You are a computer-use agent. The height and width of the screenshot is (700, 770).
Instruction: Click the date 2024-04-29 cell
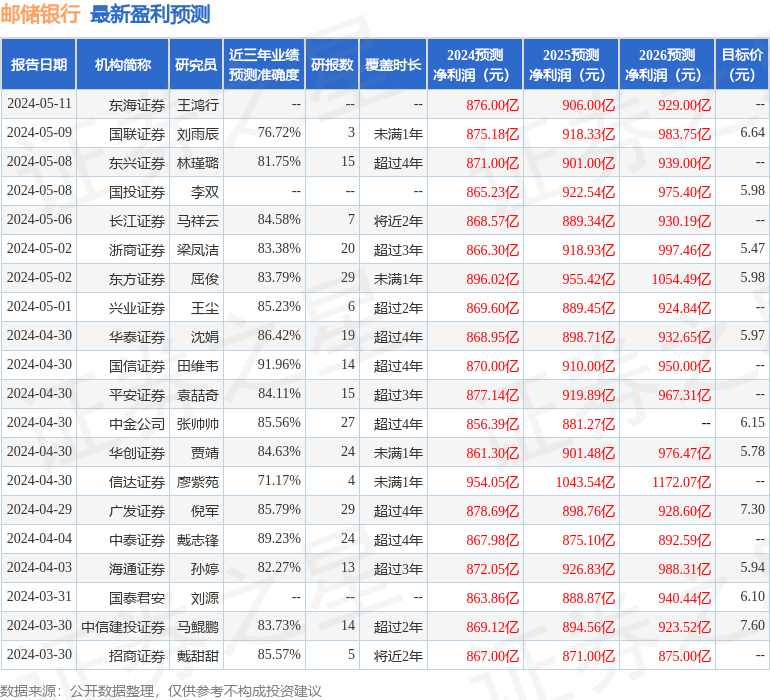(x=39, y=509)
